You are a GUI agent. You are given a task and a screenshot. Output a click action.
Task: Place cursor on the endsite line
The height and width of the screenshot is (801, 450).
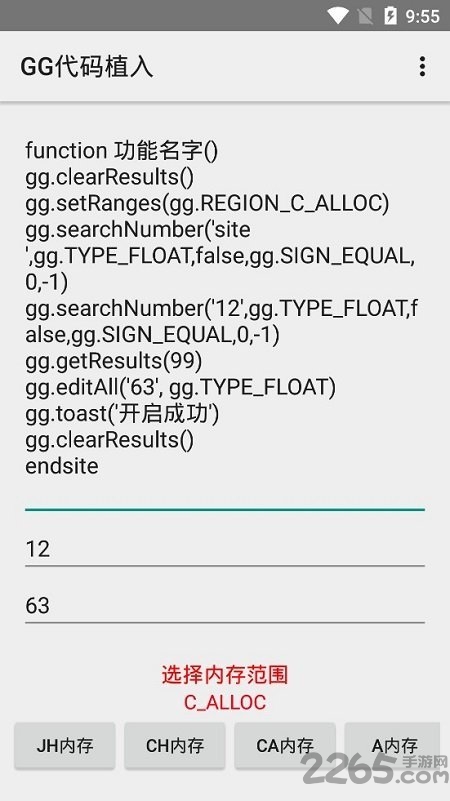[62, 466]
